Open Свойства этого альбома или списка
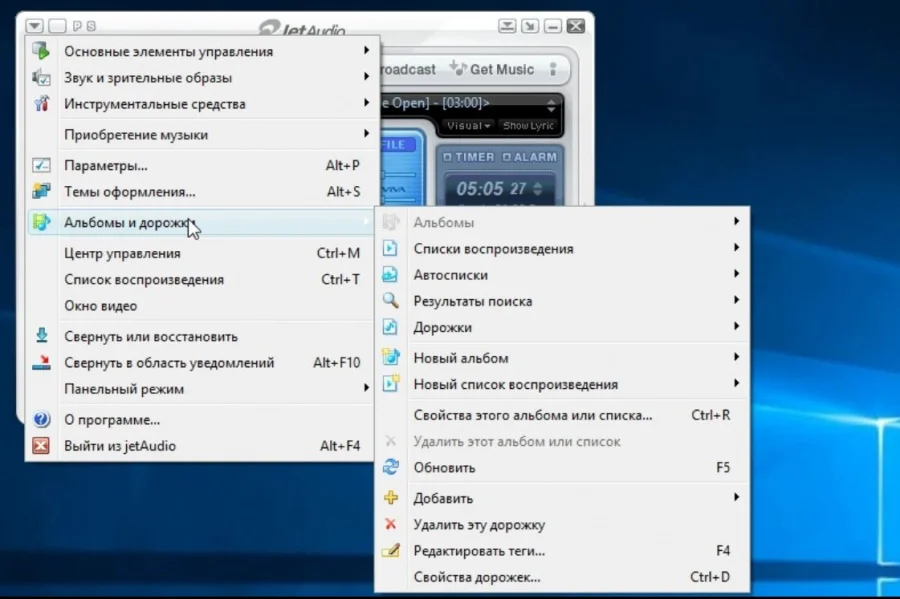Viewport: 900px width, 599px height. (x=562, y=415)
